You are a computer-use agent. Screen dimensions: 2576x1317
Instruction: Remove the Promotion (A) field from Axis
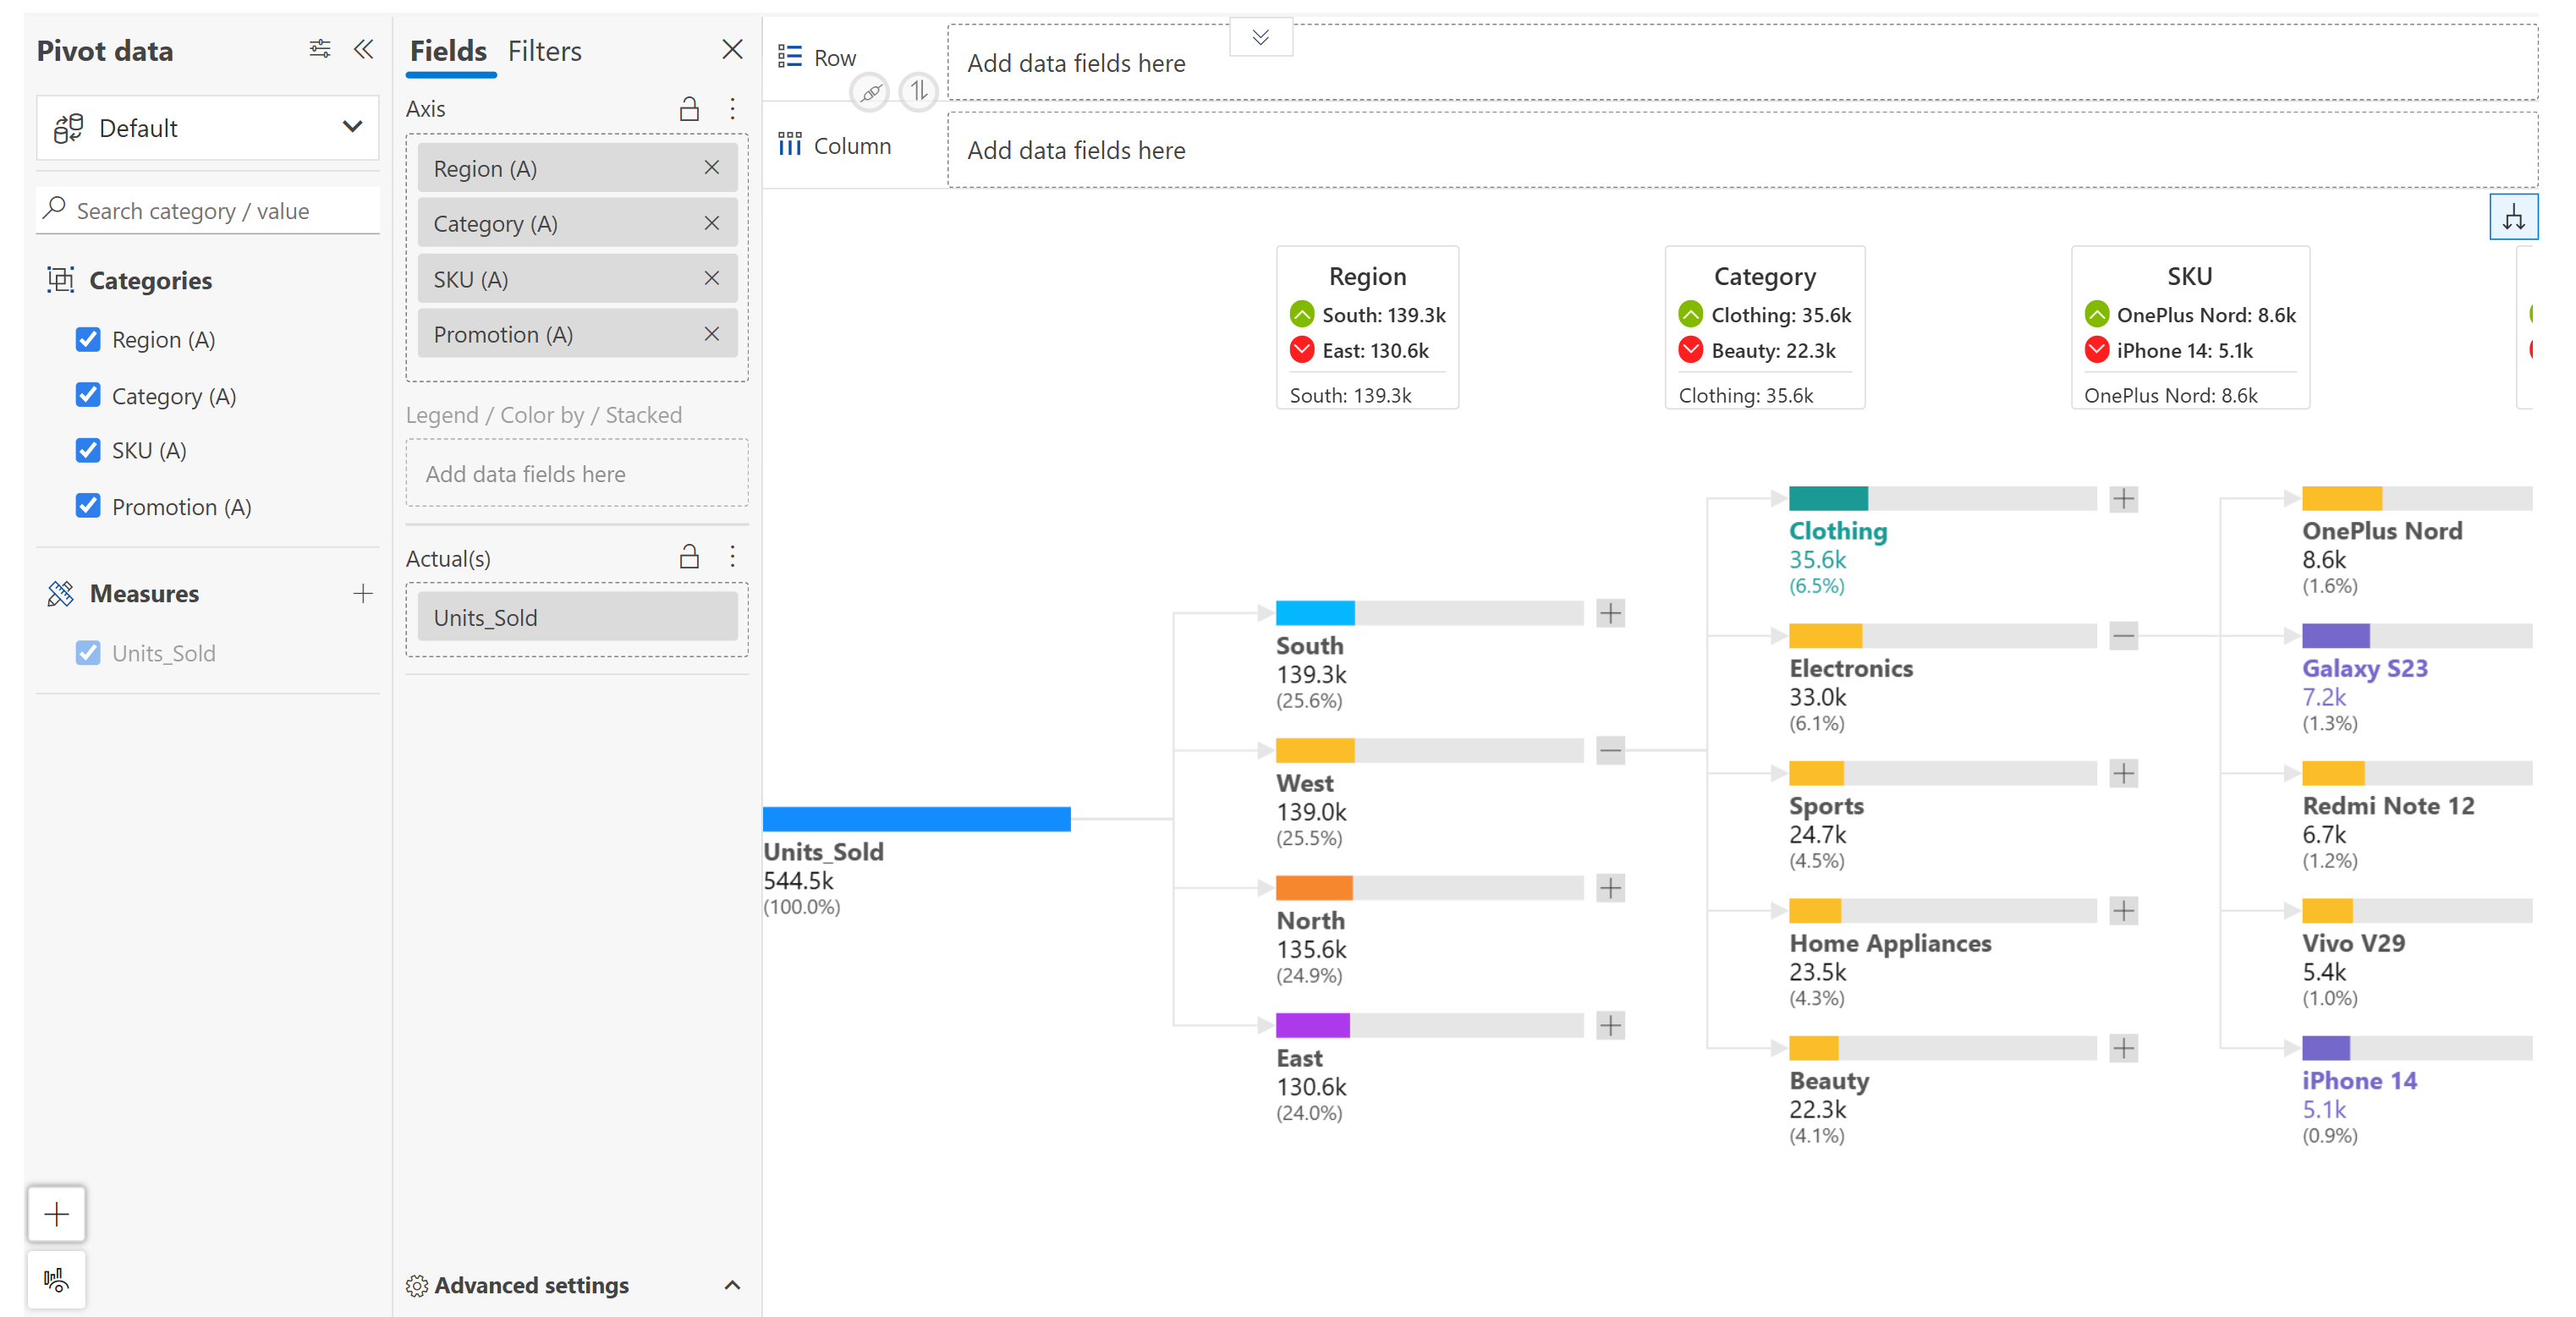pyautogui.click(x=711, y=334)
